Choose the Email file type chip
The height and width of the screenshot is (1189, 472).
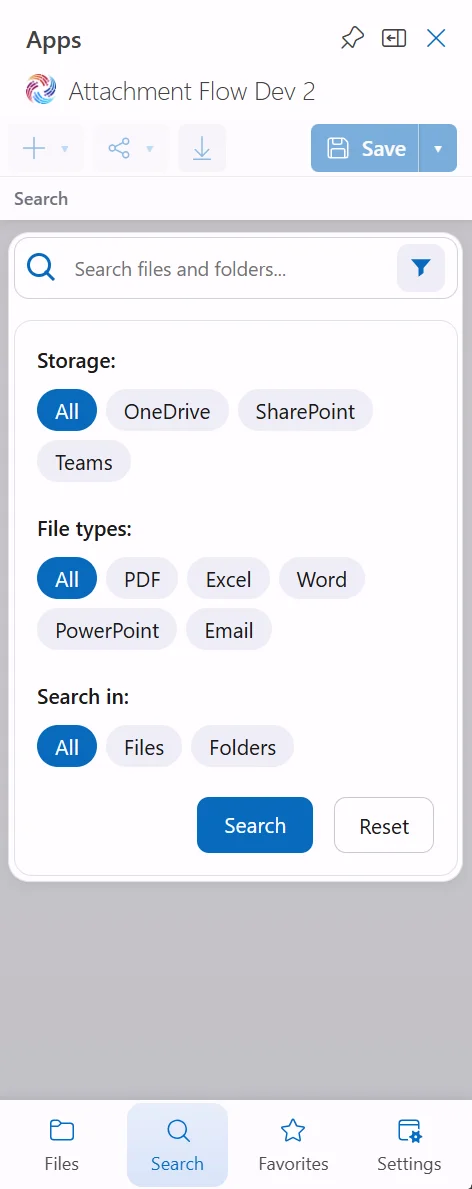point(228,629)
